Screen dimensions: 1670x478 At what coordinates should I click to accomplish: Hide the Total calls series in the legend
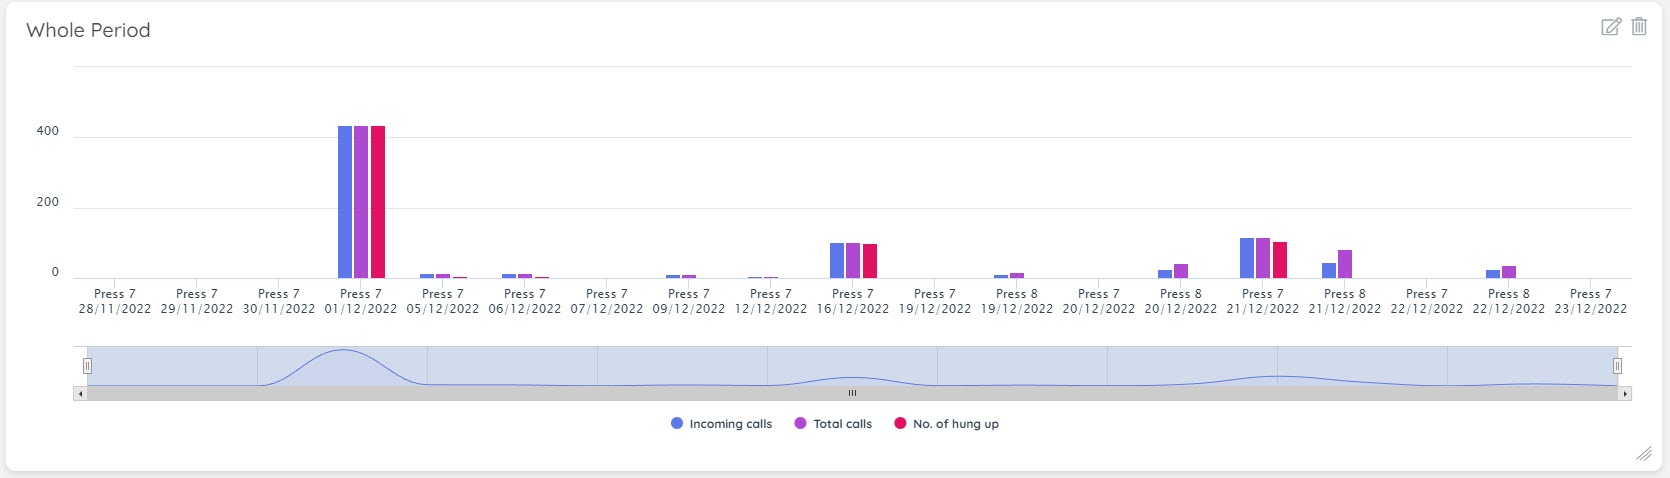pos(833,424)
